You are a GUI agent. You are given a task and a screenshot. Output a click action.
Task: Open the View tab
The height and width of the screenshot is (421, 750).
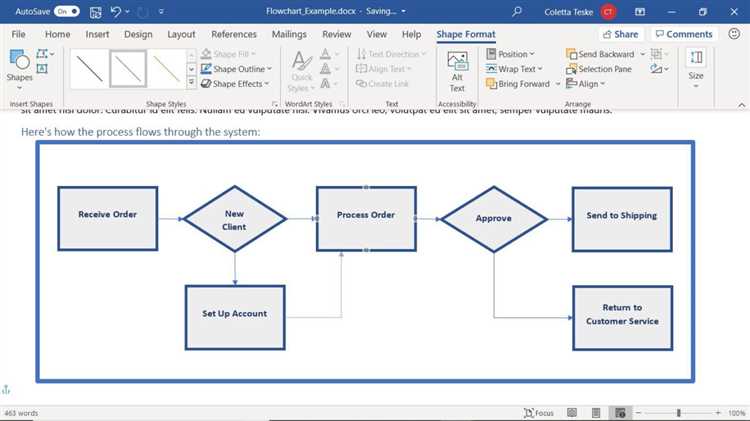click(376, 34)
